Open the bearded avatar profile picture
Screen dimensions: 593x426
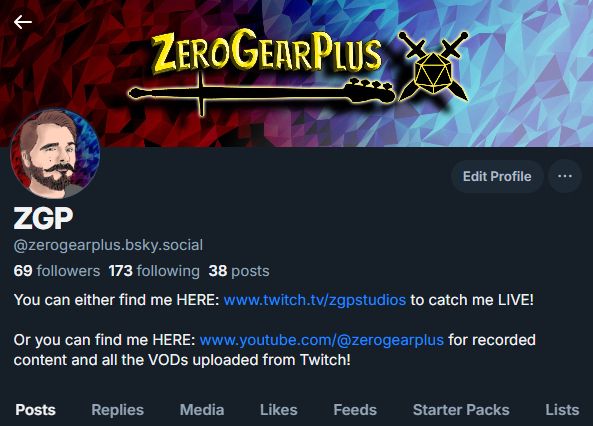click(x=55, y=153)
